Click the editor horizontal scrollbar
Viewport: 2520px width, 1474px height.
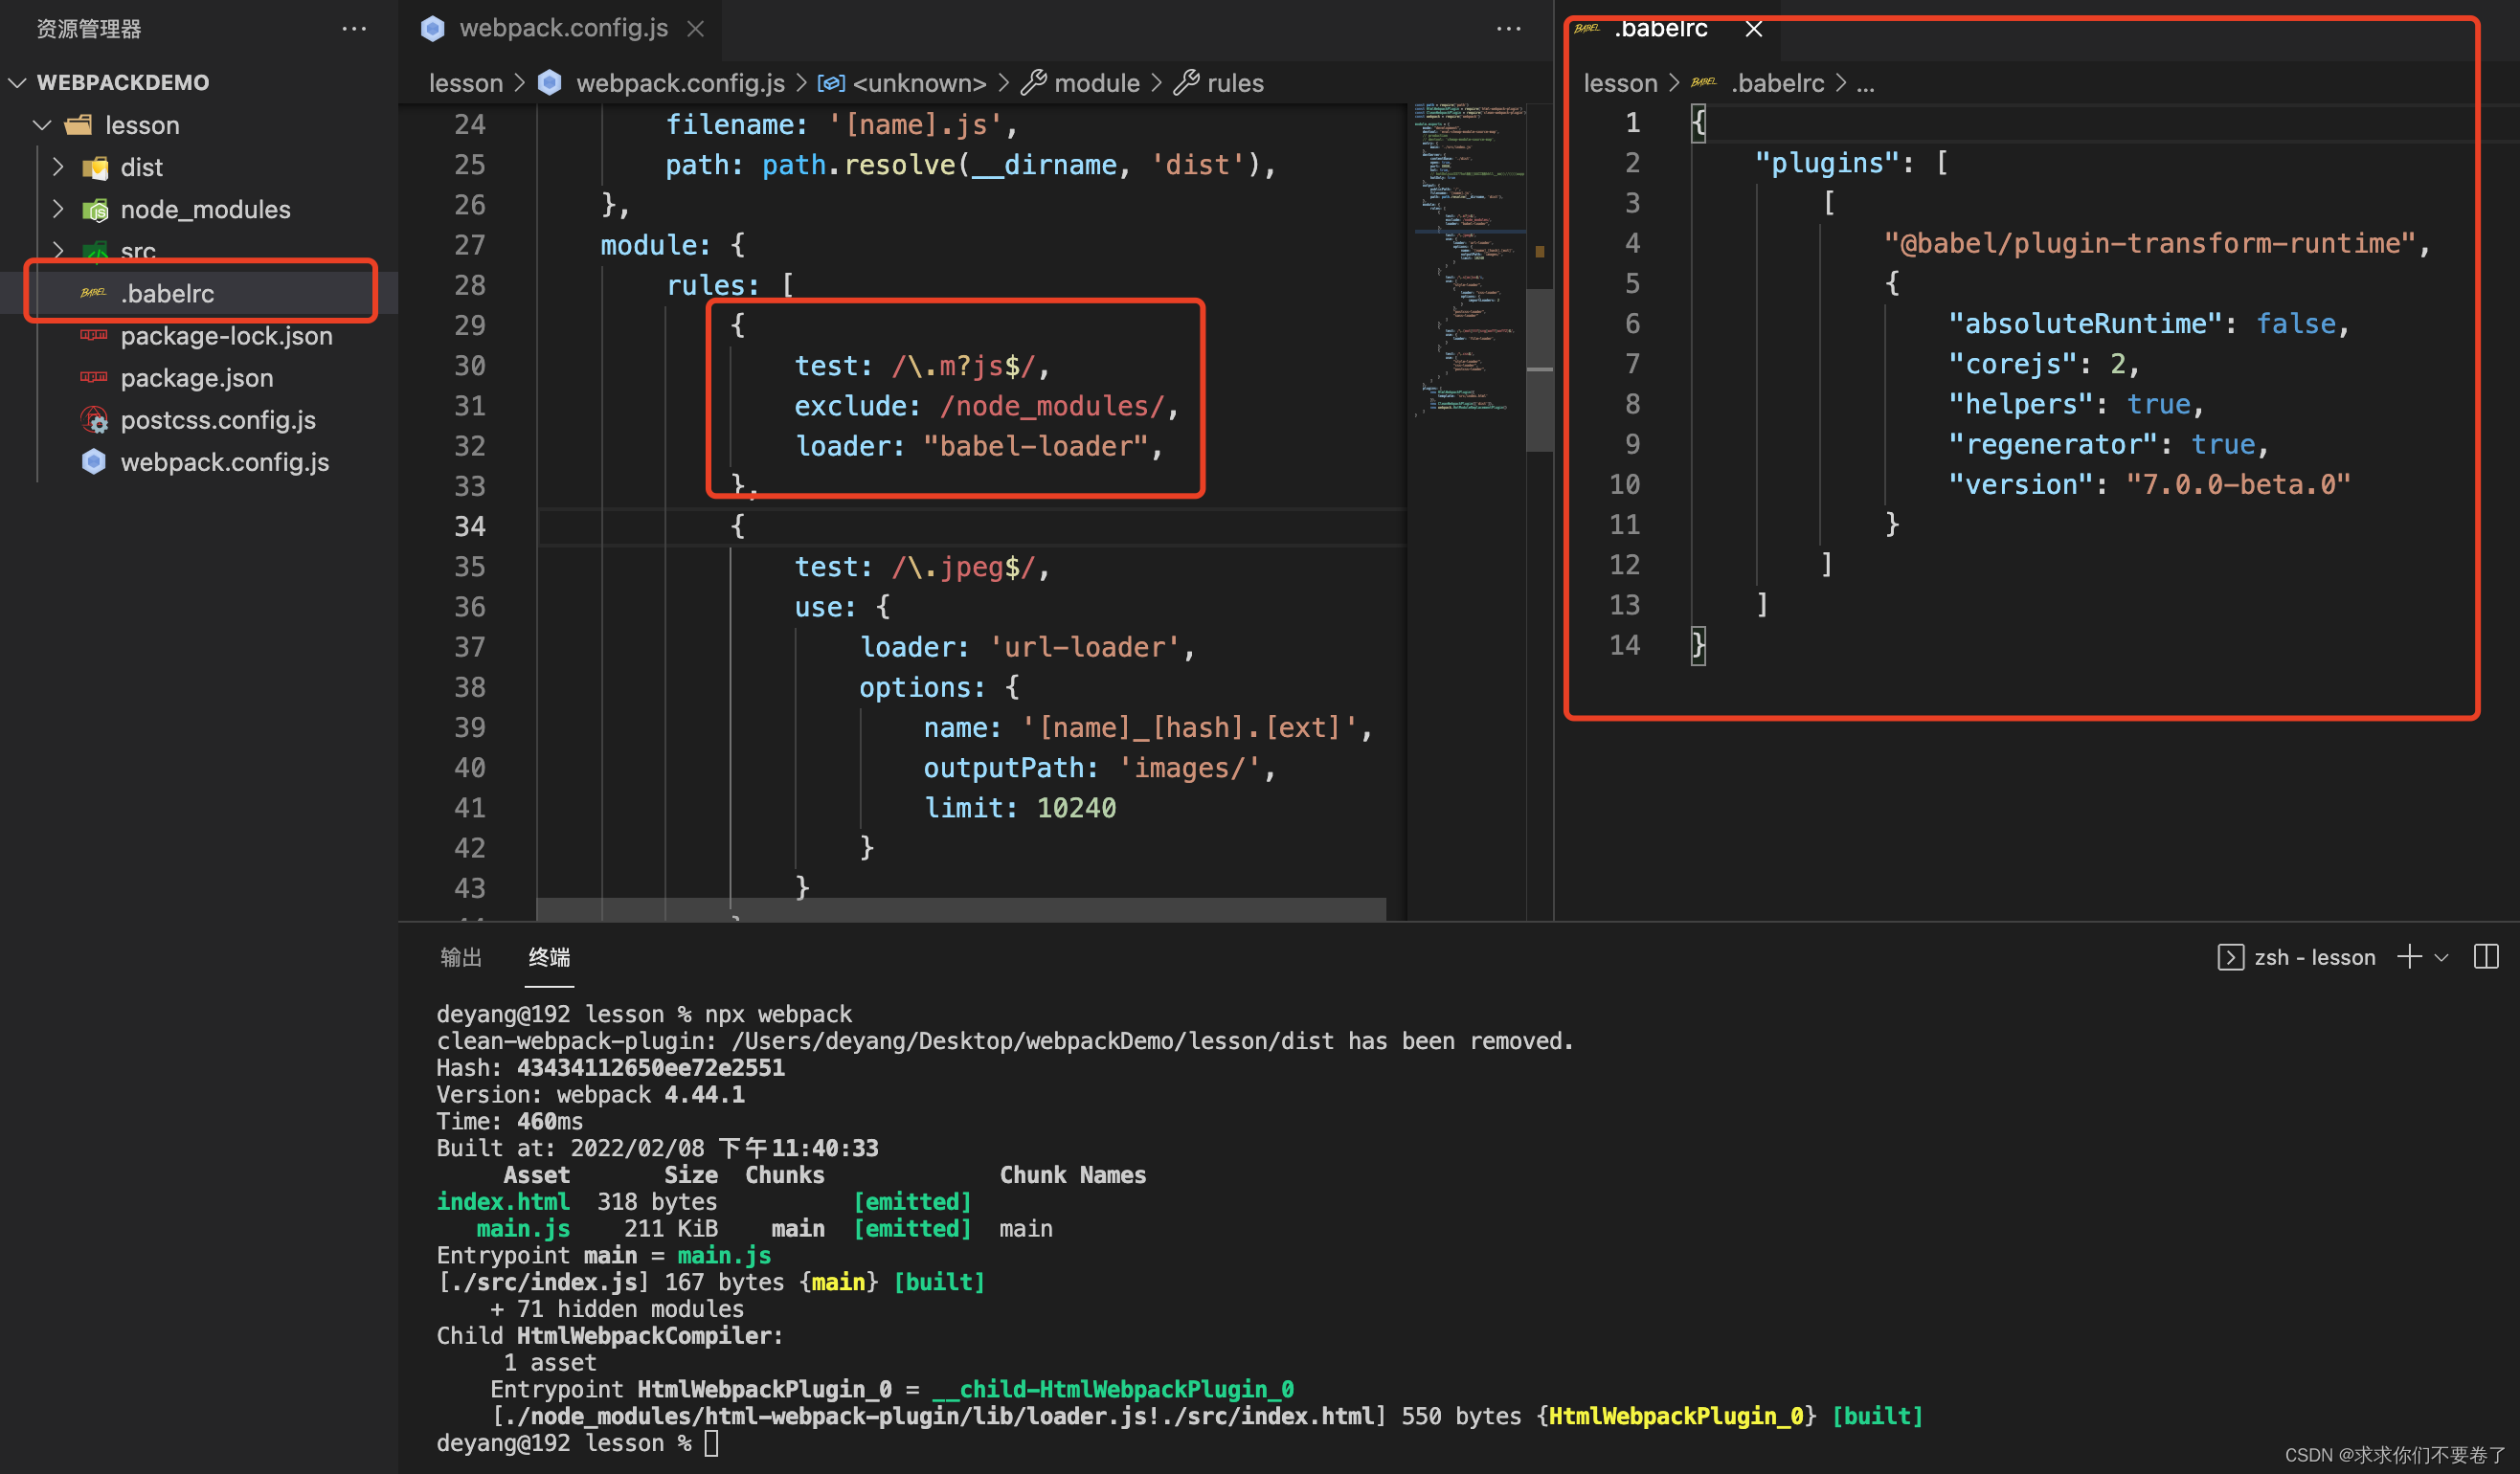coord(960,908)
